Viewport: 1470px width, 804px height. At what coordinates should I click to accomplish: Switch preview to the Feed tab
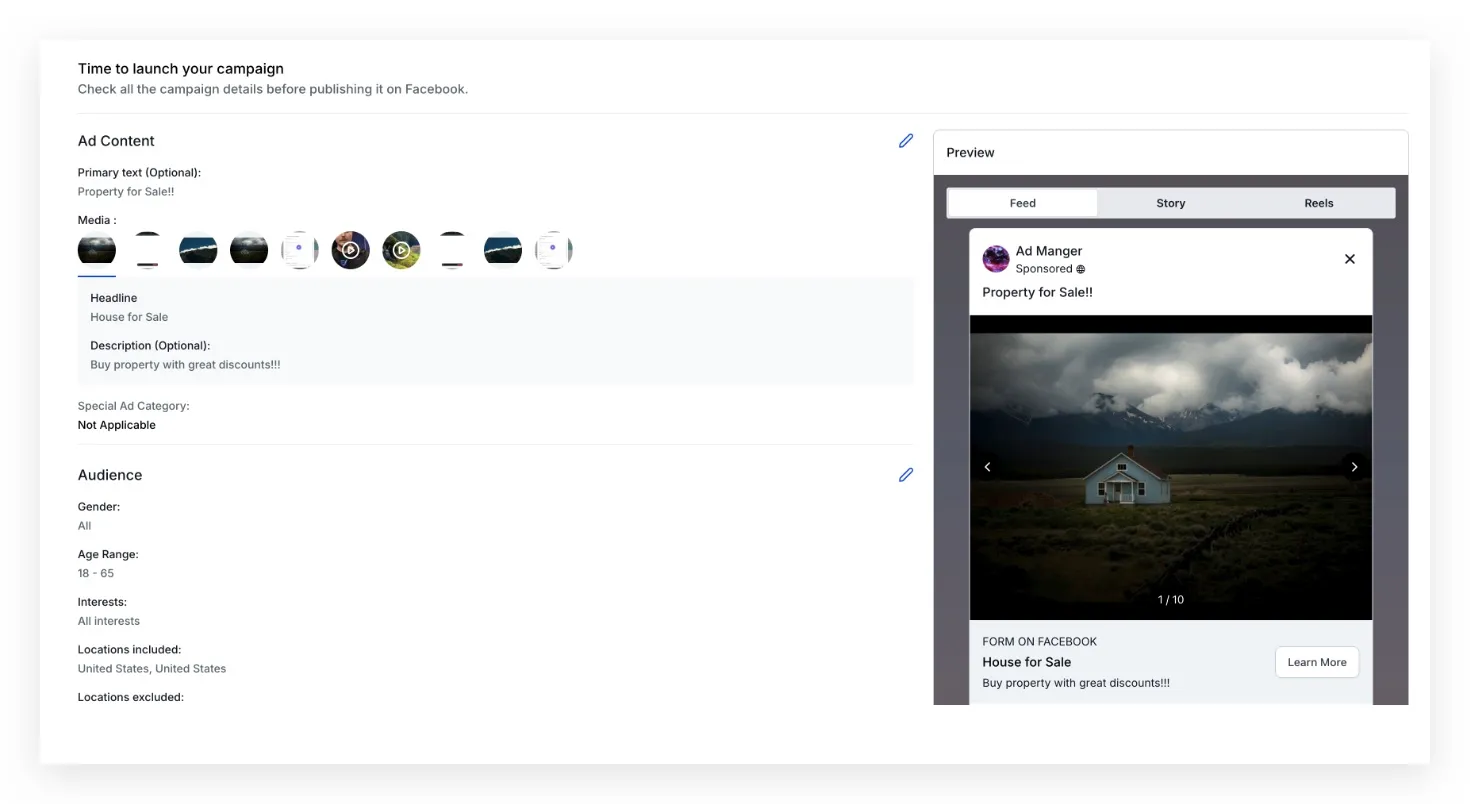pos(1022,203)
